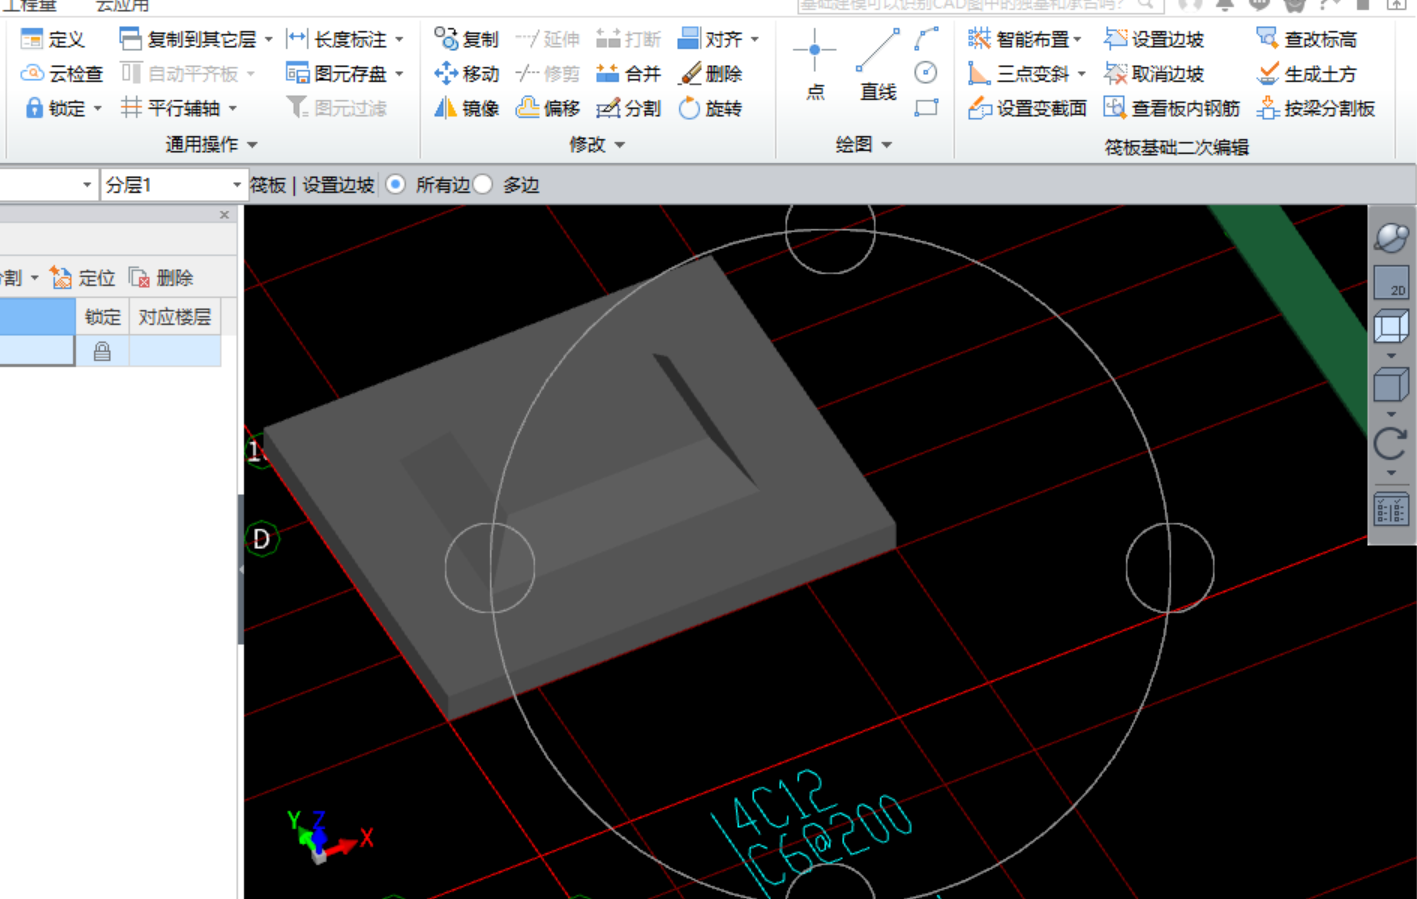
Task: Open 查看板内钢筋 view slab rebar
Action: (1171, 107)
